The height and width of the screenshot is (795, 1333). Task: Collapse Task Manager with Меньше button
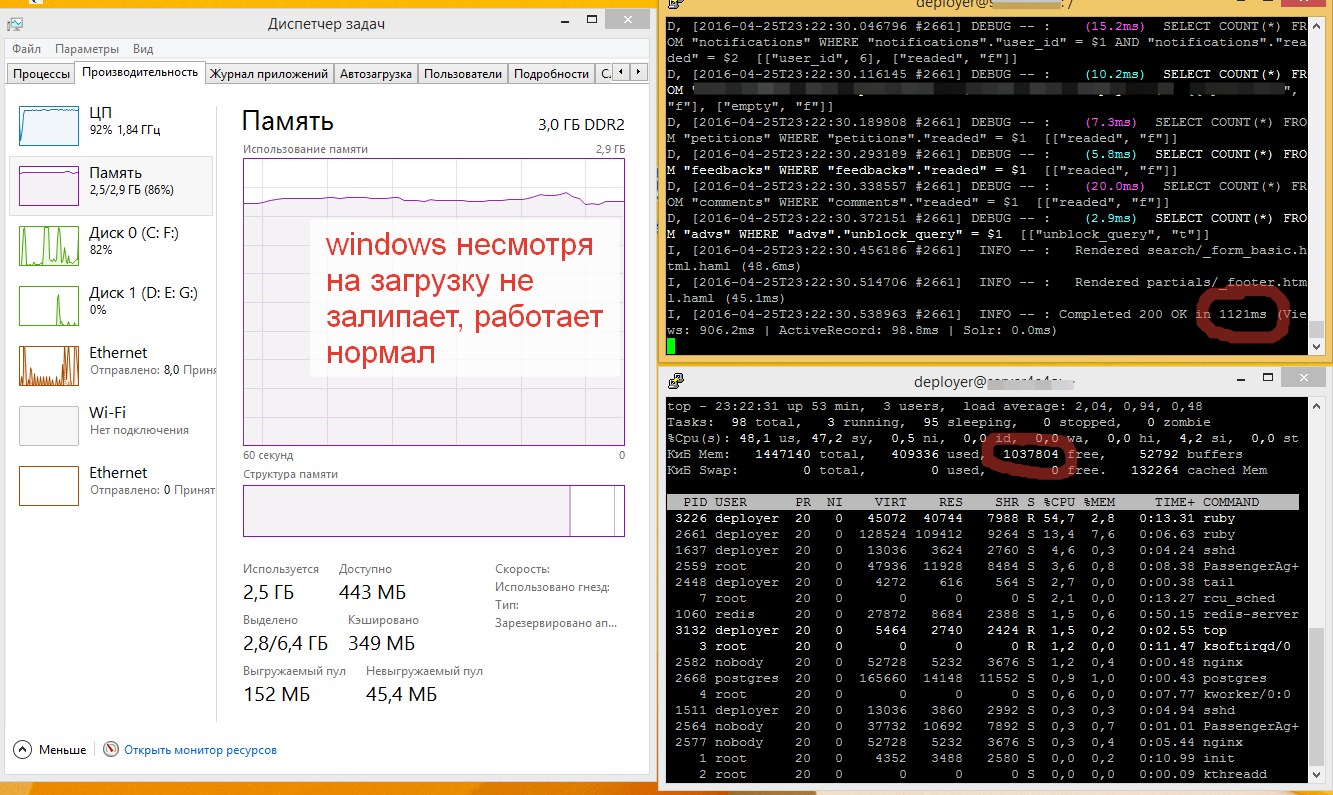[x=50, y=749]
